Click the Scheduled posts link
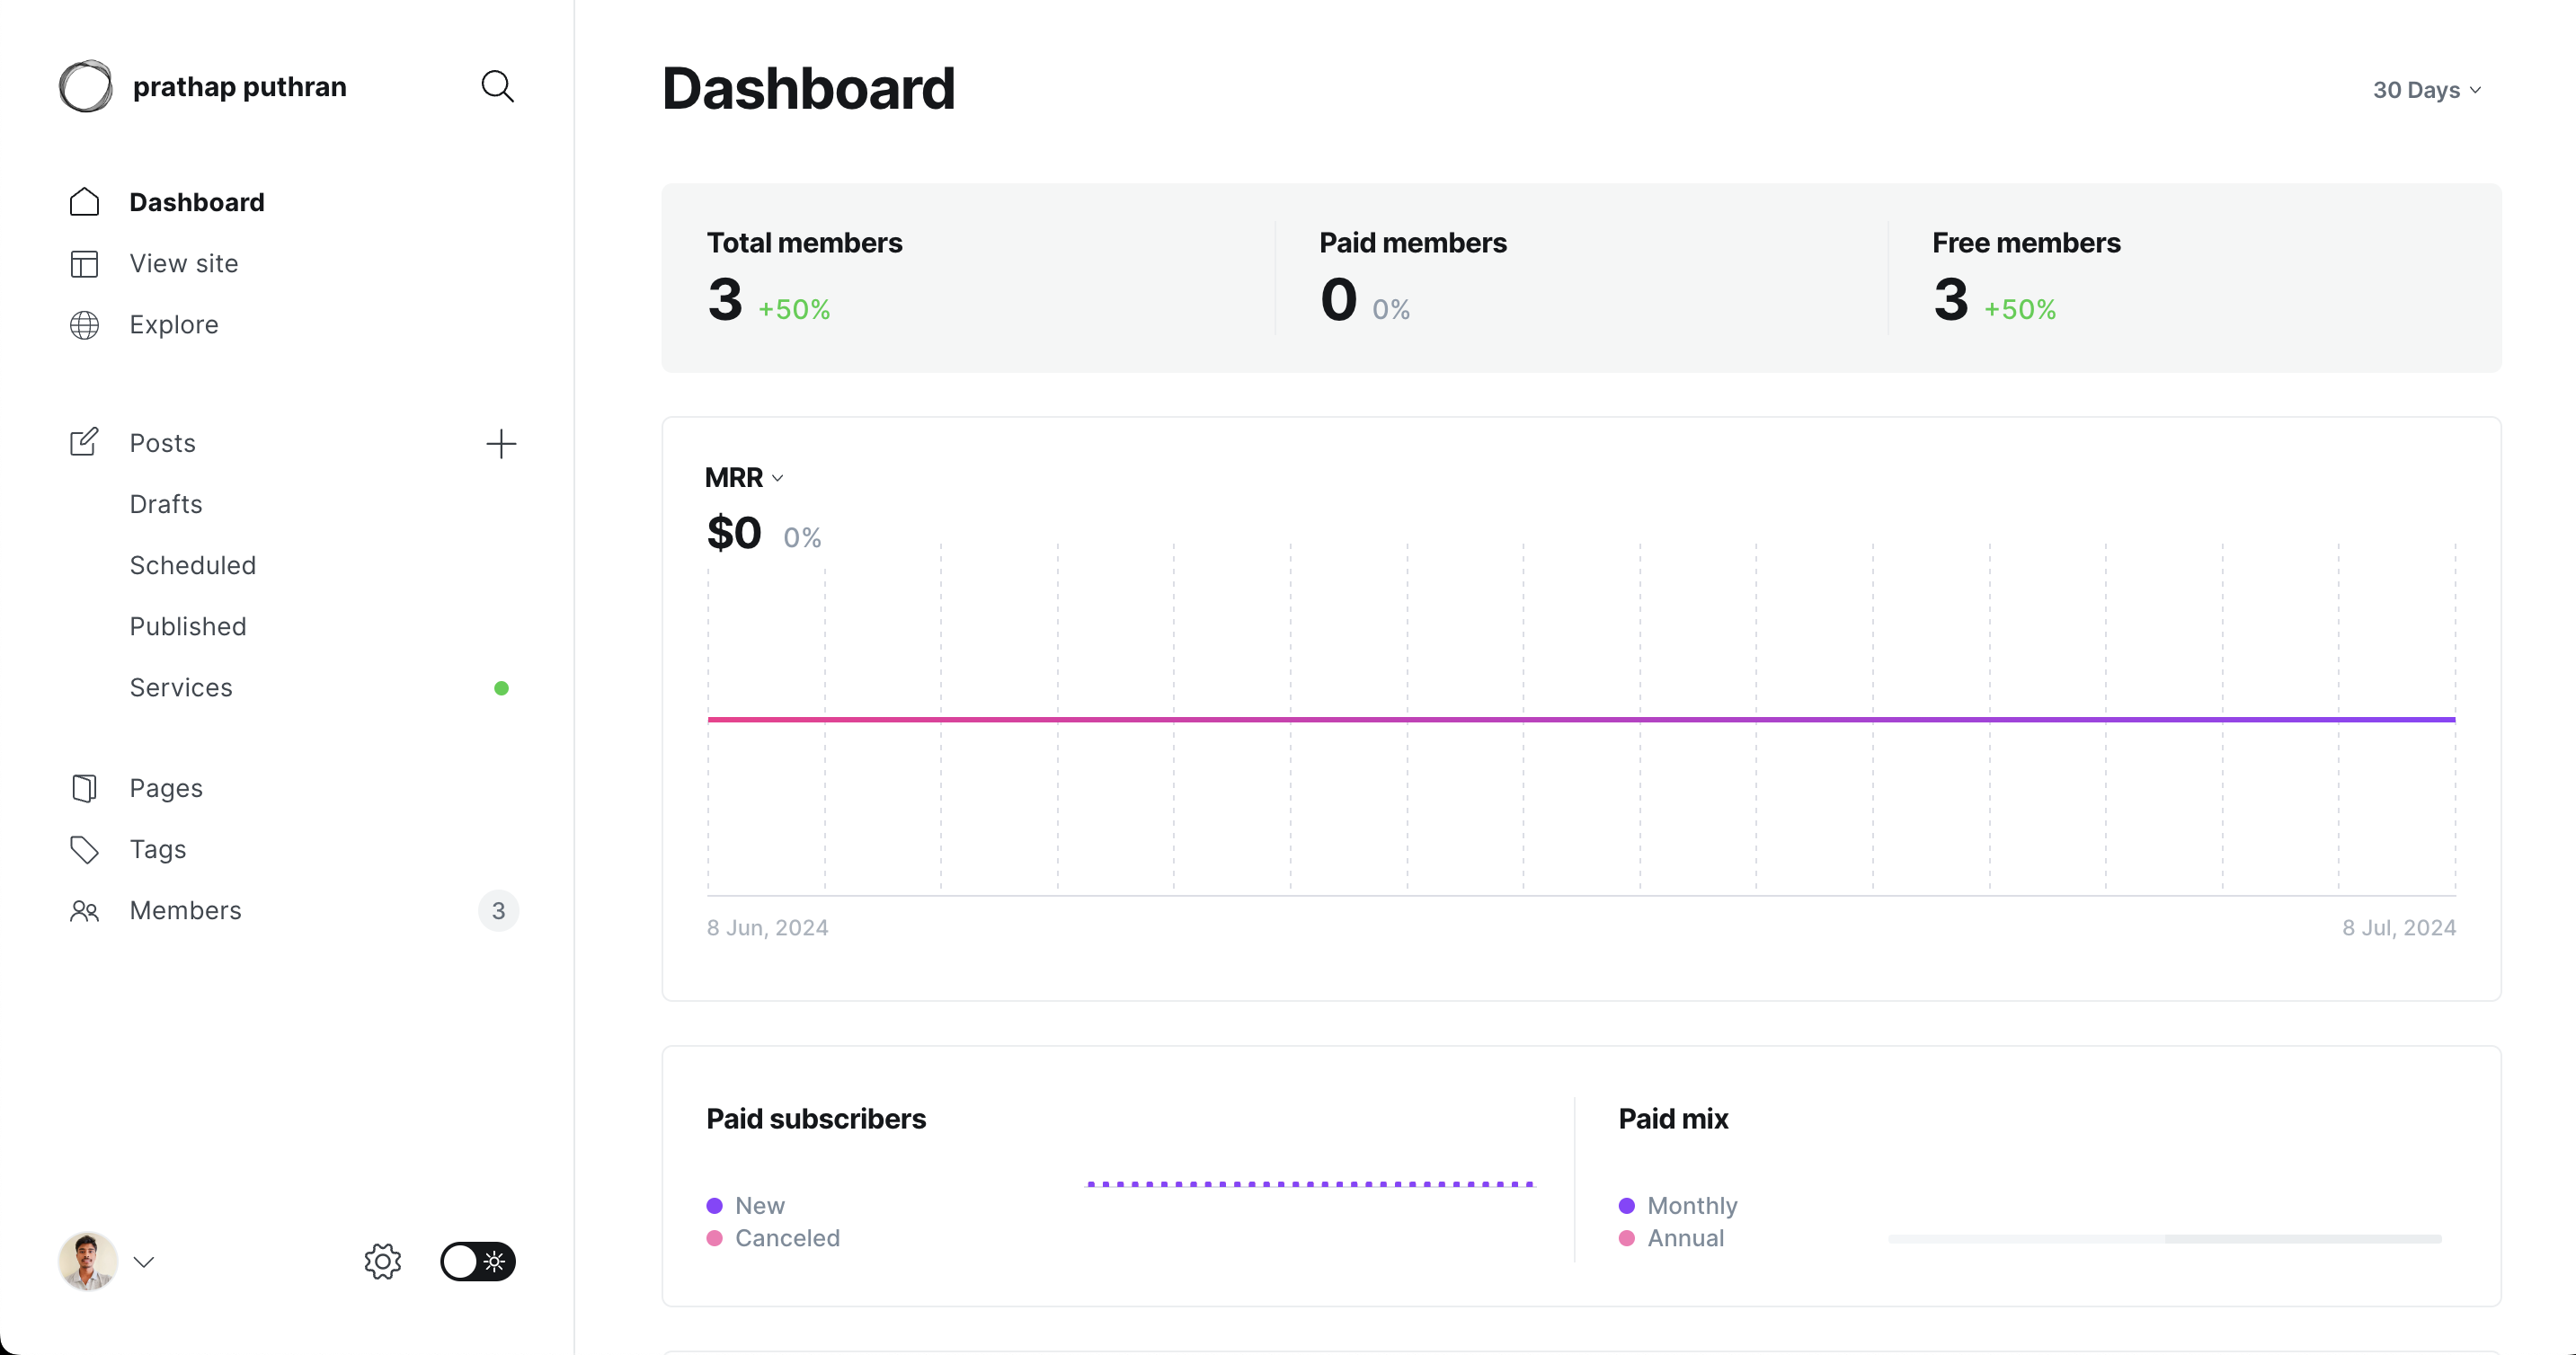The image size is (2576, 1355). click(192, 563)
